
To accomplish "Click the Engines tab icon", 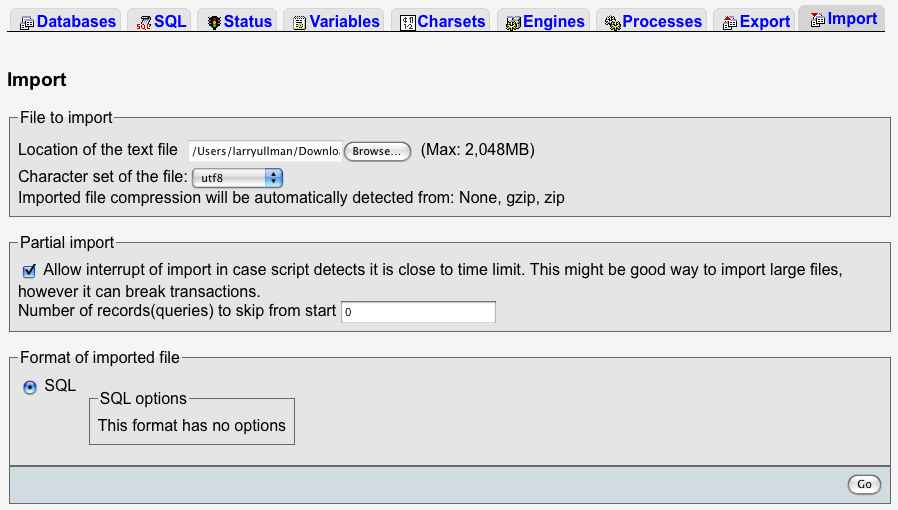I will pyautogui.click(x=514, y=22).
